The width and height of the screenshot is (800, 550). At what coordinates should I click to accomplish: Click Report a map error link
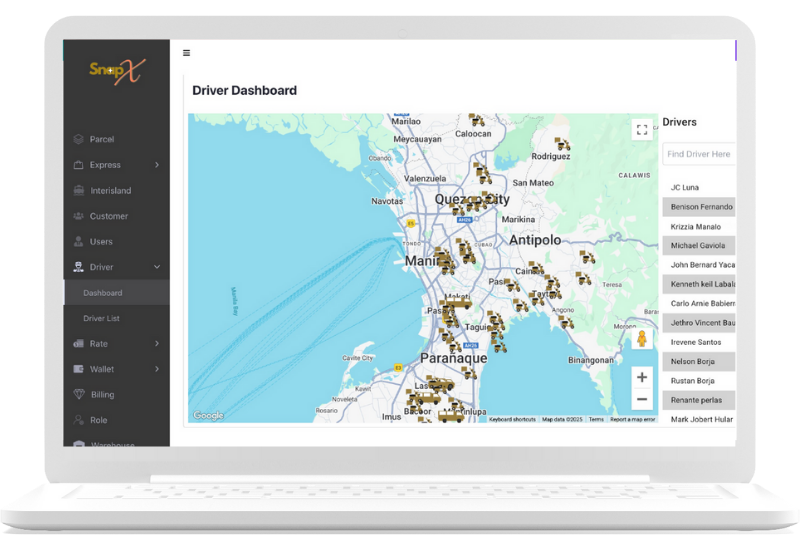(x=633, y=419)
